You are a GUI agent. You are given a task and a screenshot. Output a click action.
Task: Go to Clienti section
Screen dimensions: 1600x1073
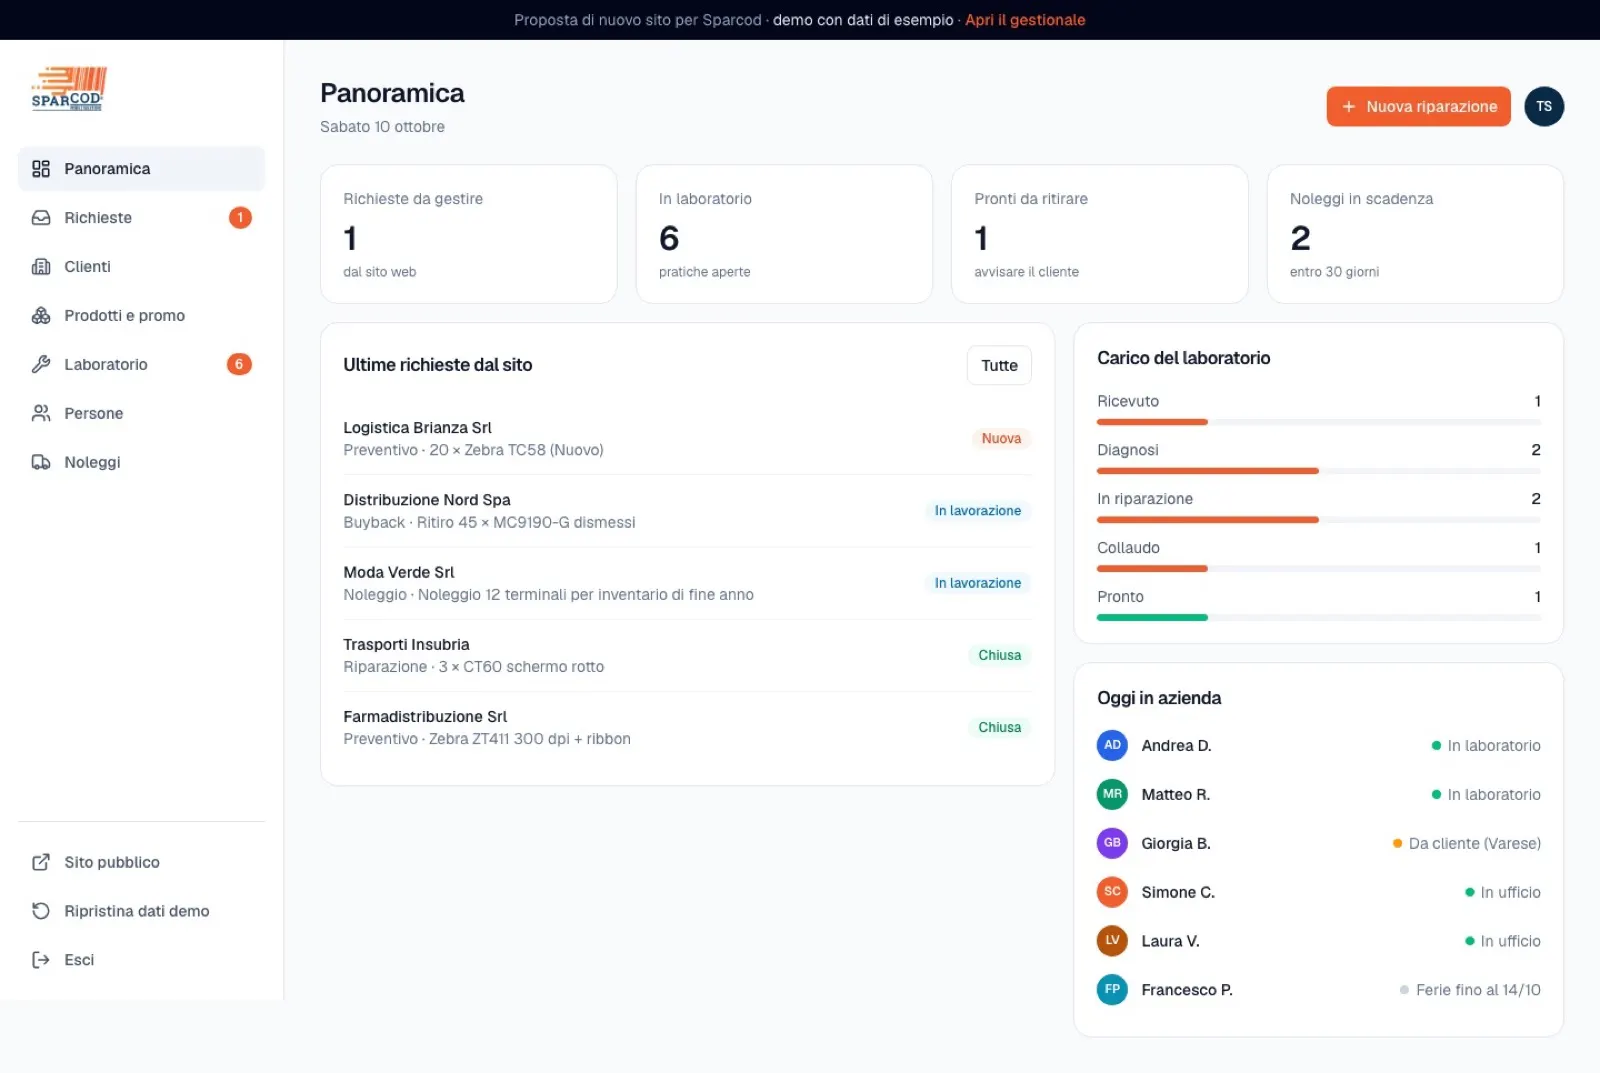(x=141, y=267)
